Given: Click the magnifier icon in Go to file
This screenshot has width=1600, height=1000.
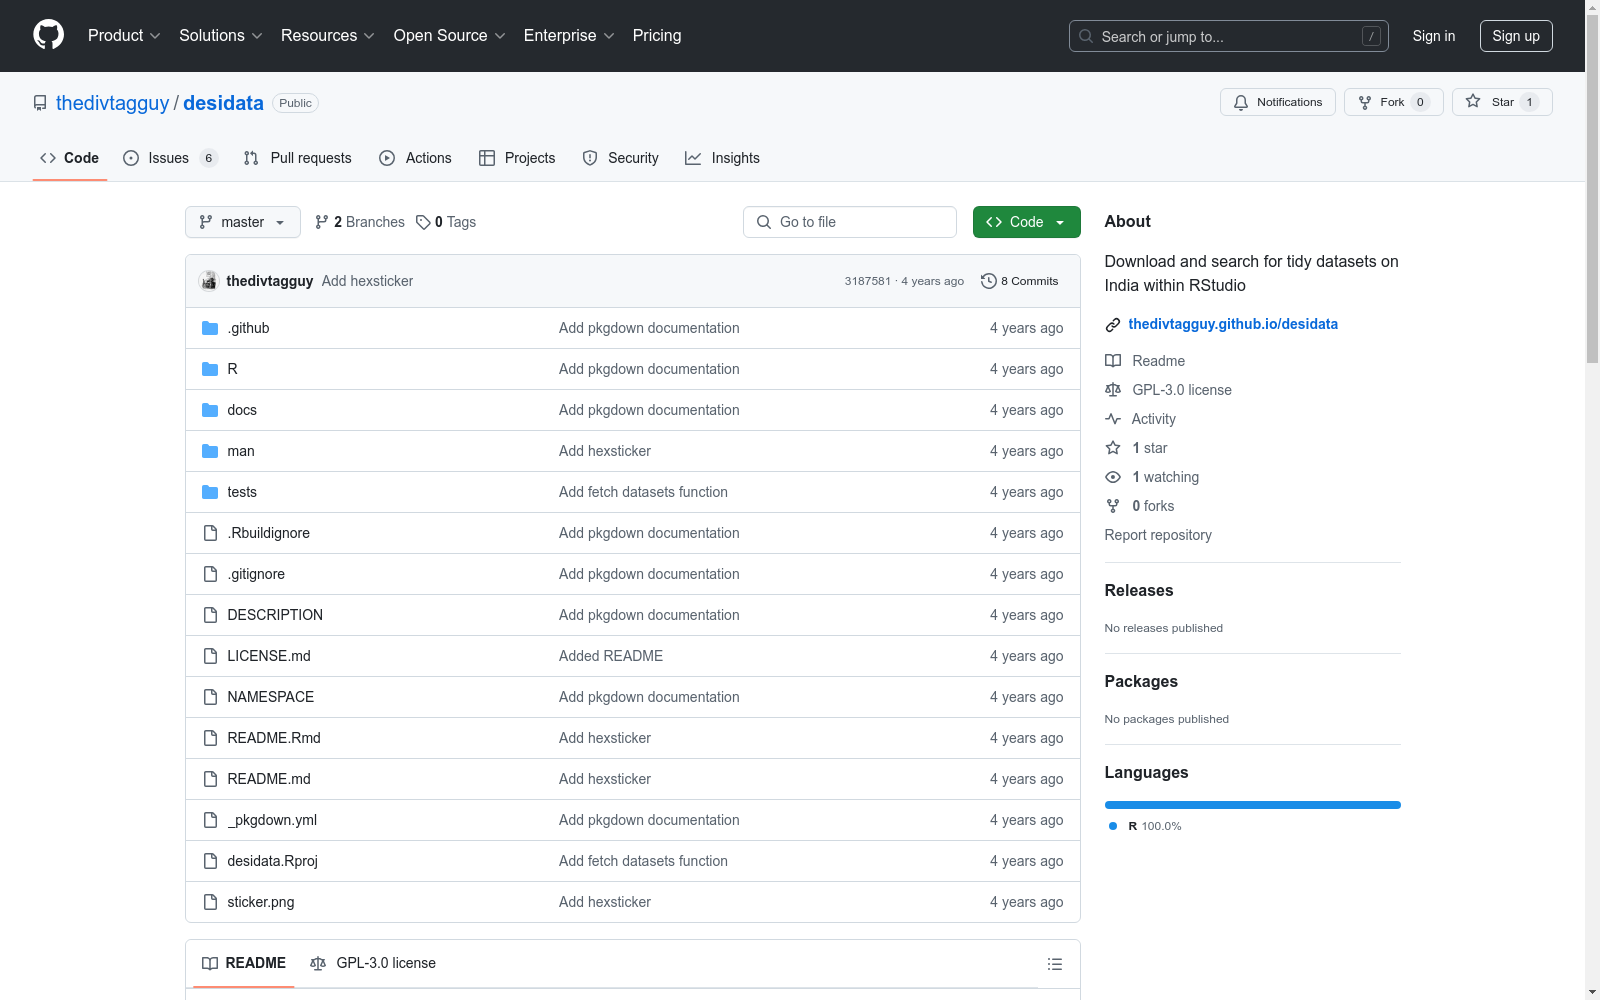Looking at the screenshot, I should pyautogui.click(x=764, y=222).
